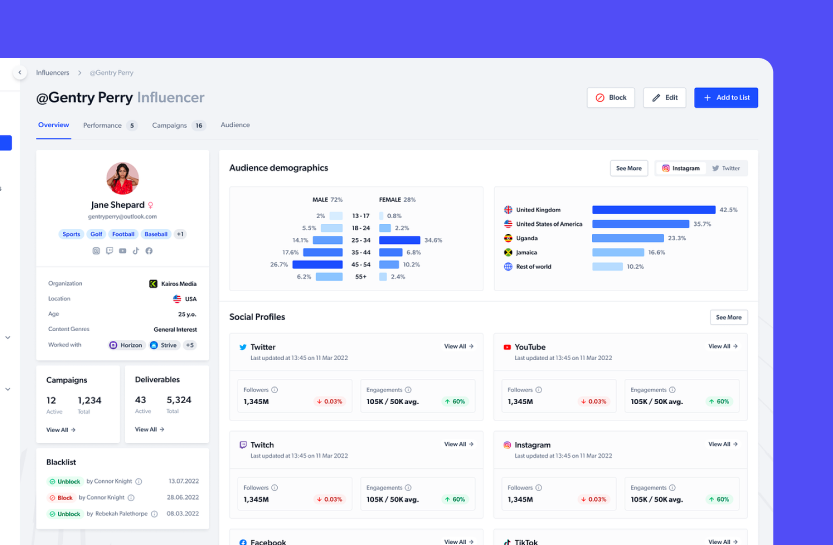Screen dimensions: 833x545
Task: View All YouTube profile stats
Action: pyautogui.click(x=723, y=346)
